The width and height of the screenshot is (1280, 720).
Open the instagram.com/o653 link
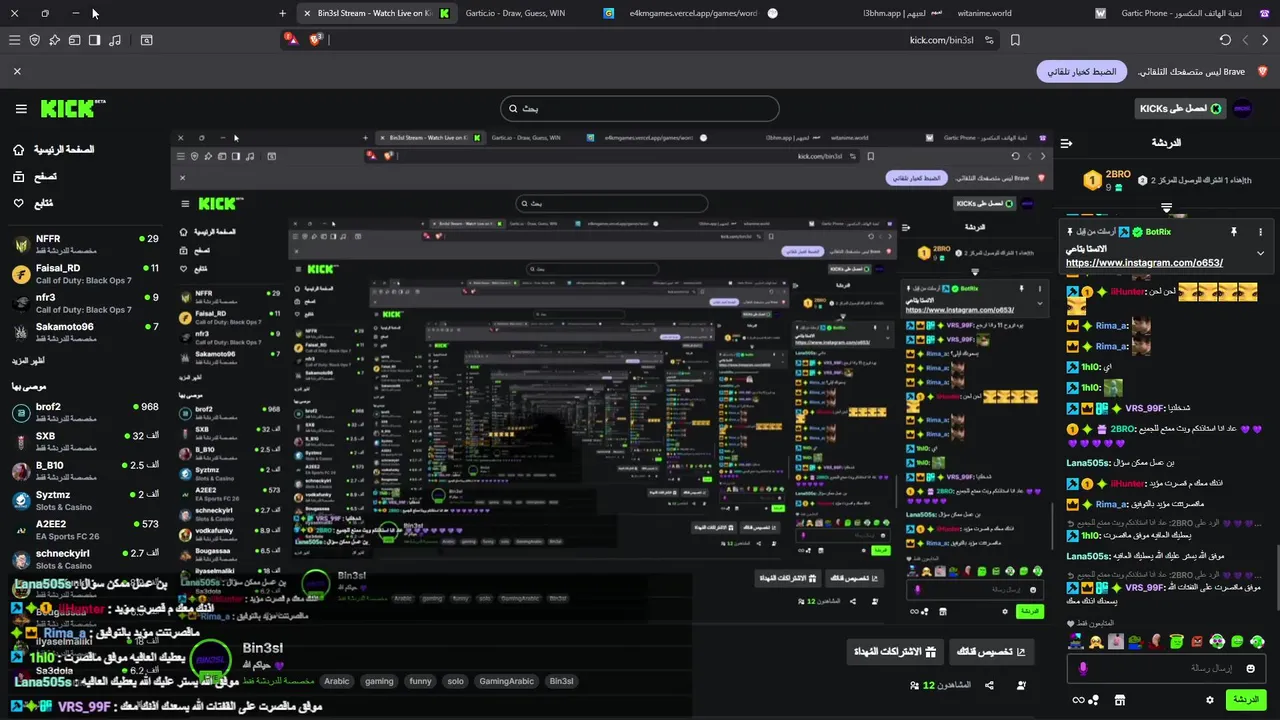click(x=1144, y=263)
